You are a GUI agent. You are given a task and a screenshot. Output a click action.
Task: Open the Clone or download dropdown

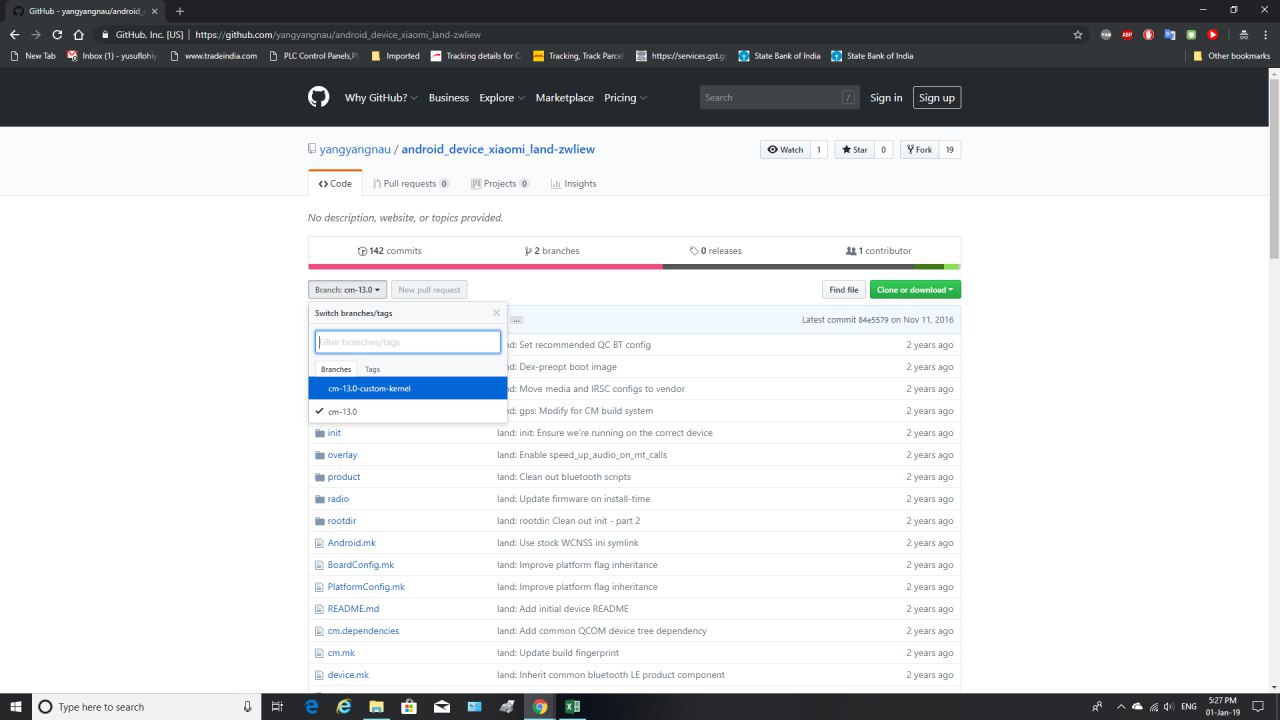(x=915, y=290)
